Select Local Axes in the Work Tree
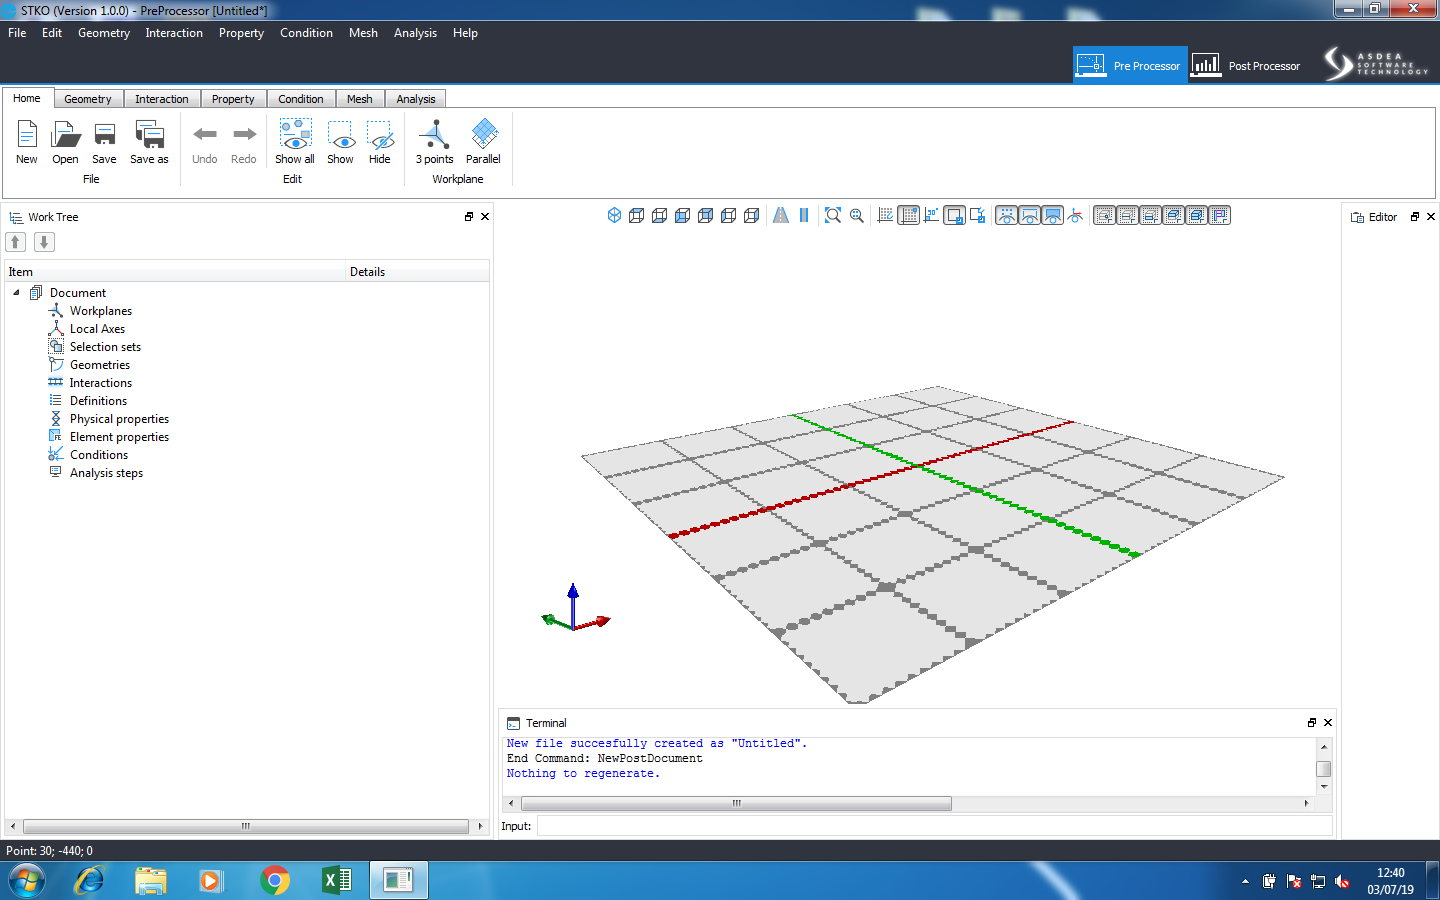 (97, 329)
